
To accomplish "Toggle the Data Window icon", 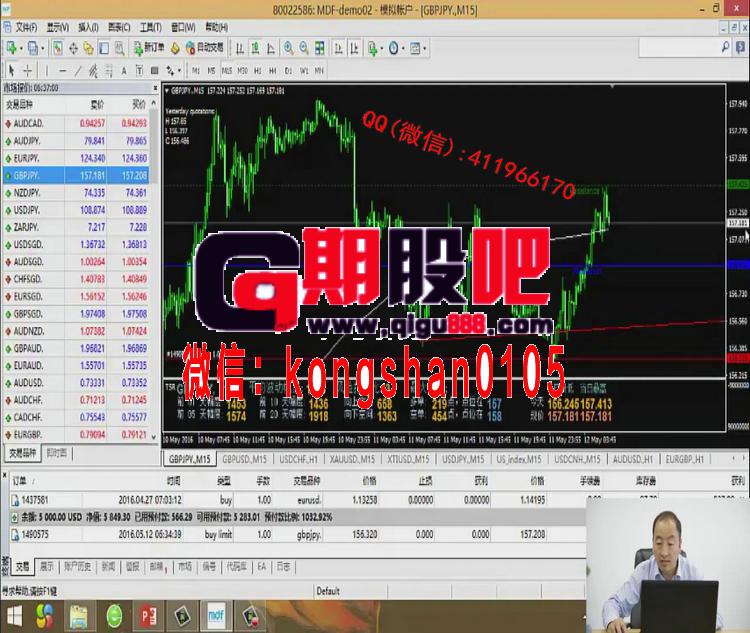I will click(x=73, y=48).
